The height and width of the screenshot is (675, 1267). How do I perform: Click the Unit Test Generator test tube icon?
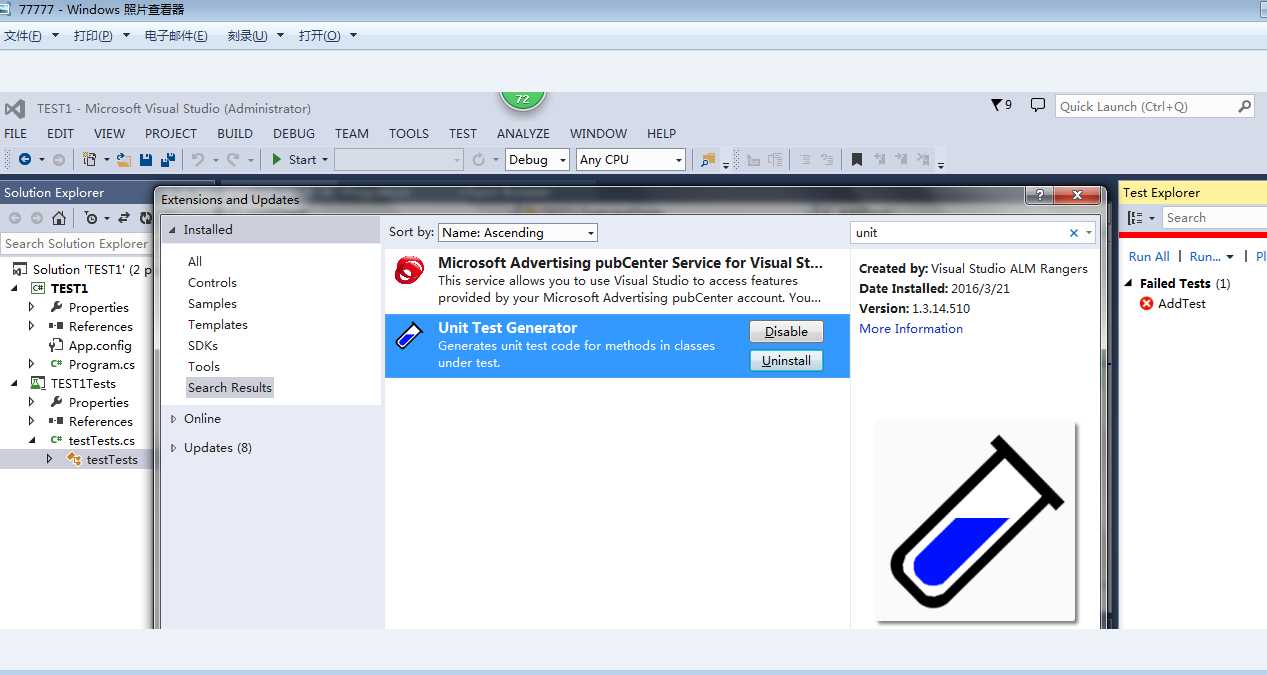click(408, 334)
